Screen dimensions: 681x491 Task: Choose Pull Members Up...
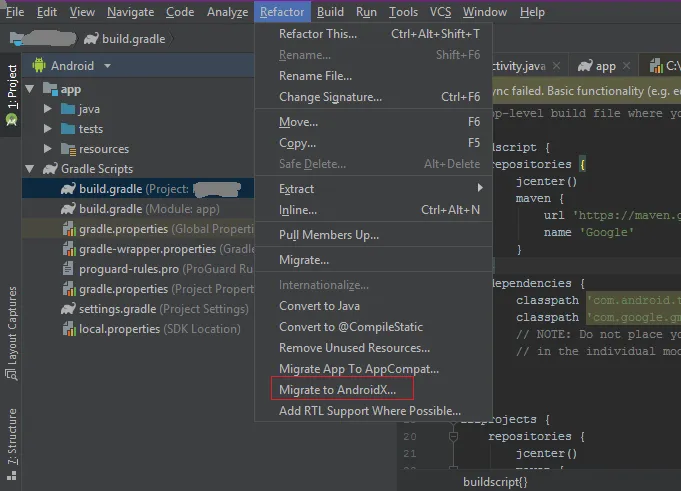point(374,235)
